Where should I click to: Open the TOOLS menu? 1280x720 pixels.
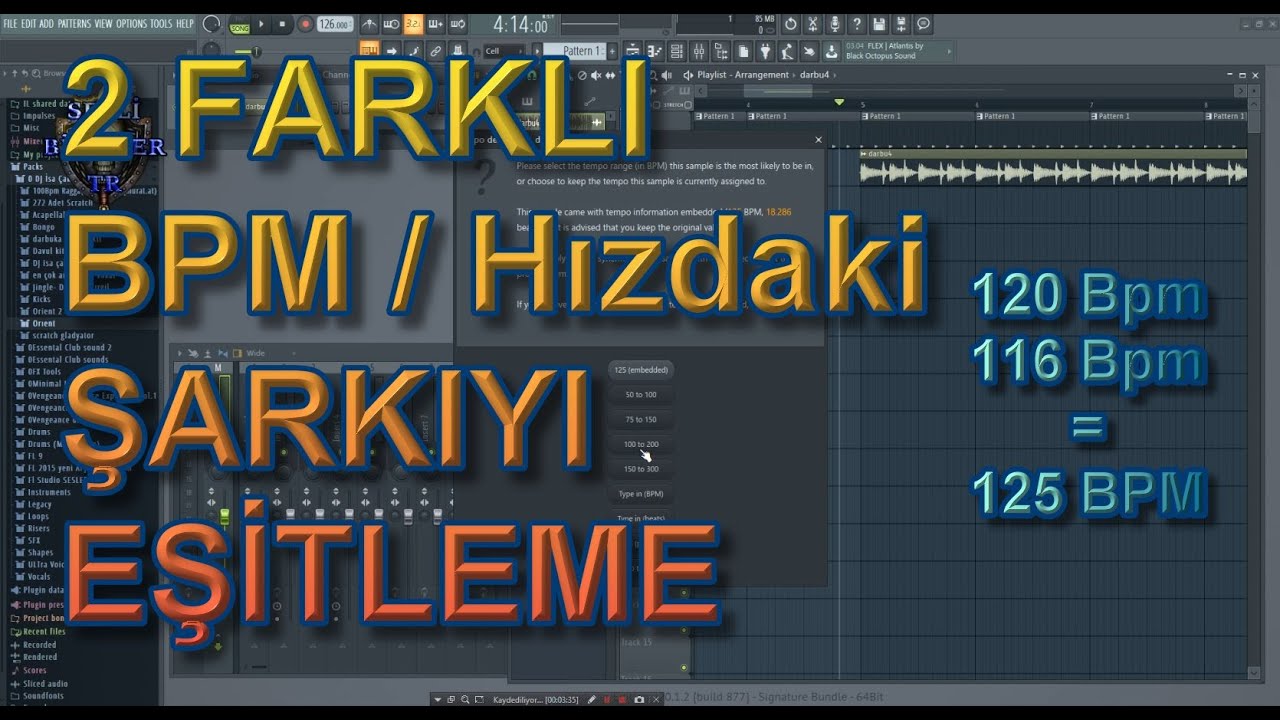coord(161,23)
